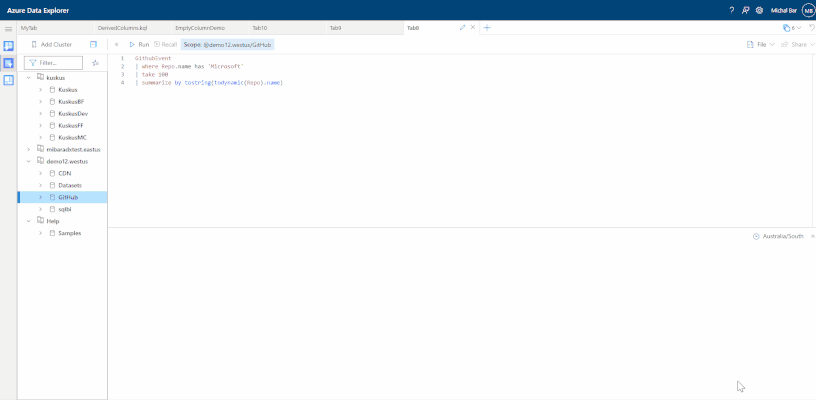Image resolution: width=816 pixels, height=400 pixels.
Task: Switch to the Tab10 tab
Action: 287,28
